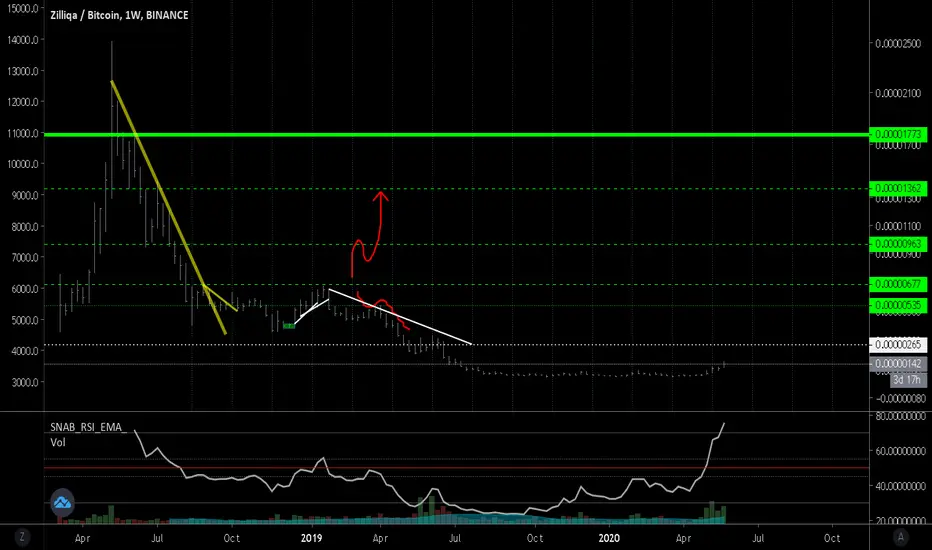This screenshot has height=550, width=932.
Task: Click the TradingView cloud logo icon
Action: (62, 503)
